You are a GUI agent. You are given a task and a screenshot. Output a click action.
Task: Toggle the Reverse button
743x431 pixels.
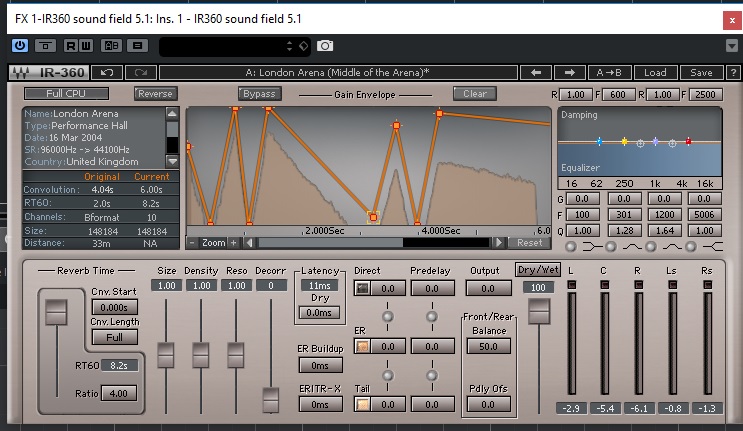point(155,94)
